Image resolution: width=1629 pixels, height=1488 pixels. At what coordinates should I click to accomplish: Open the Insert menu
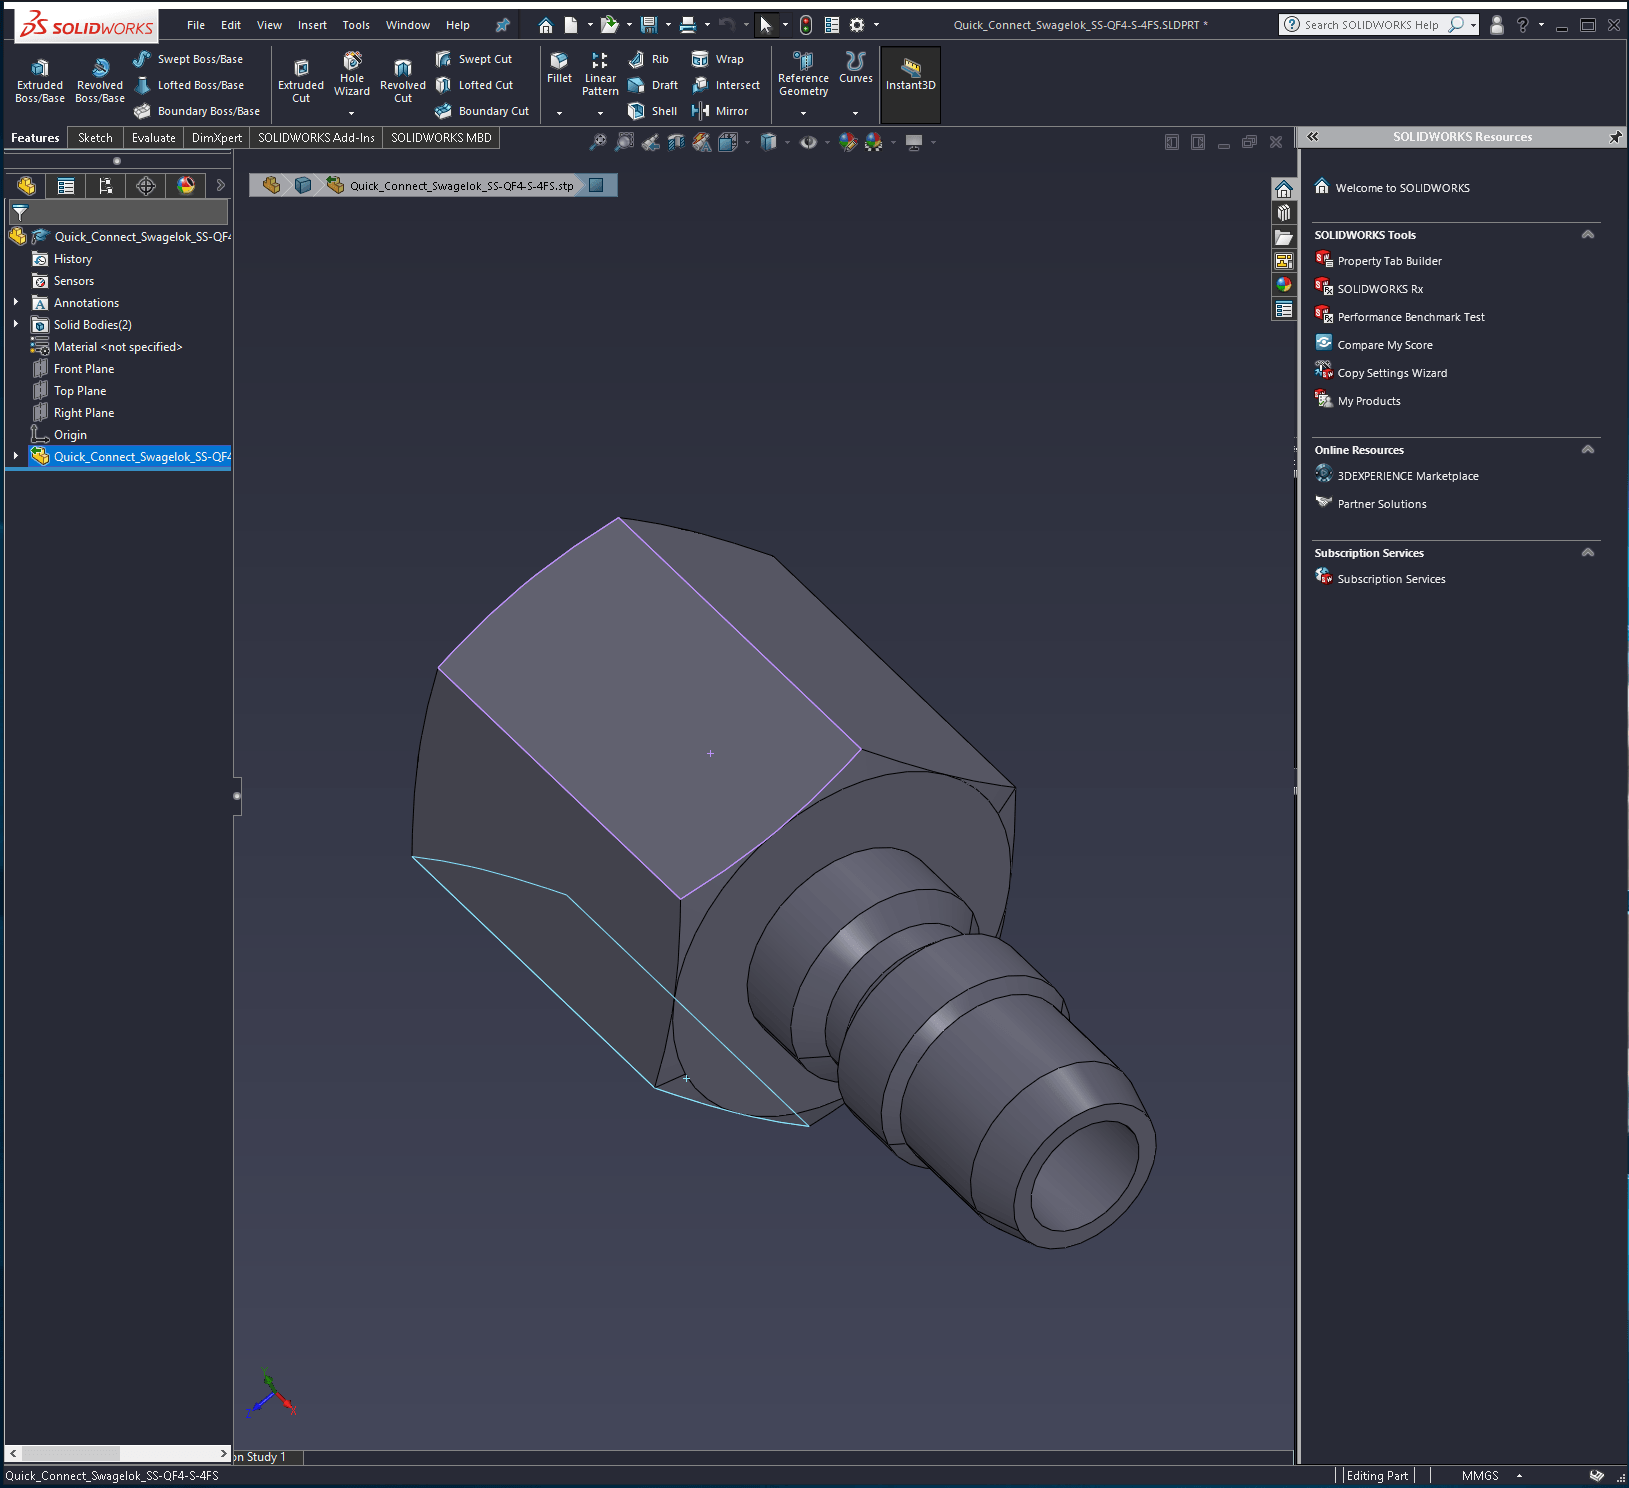pyautogui.click(x=312, y=25)
